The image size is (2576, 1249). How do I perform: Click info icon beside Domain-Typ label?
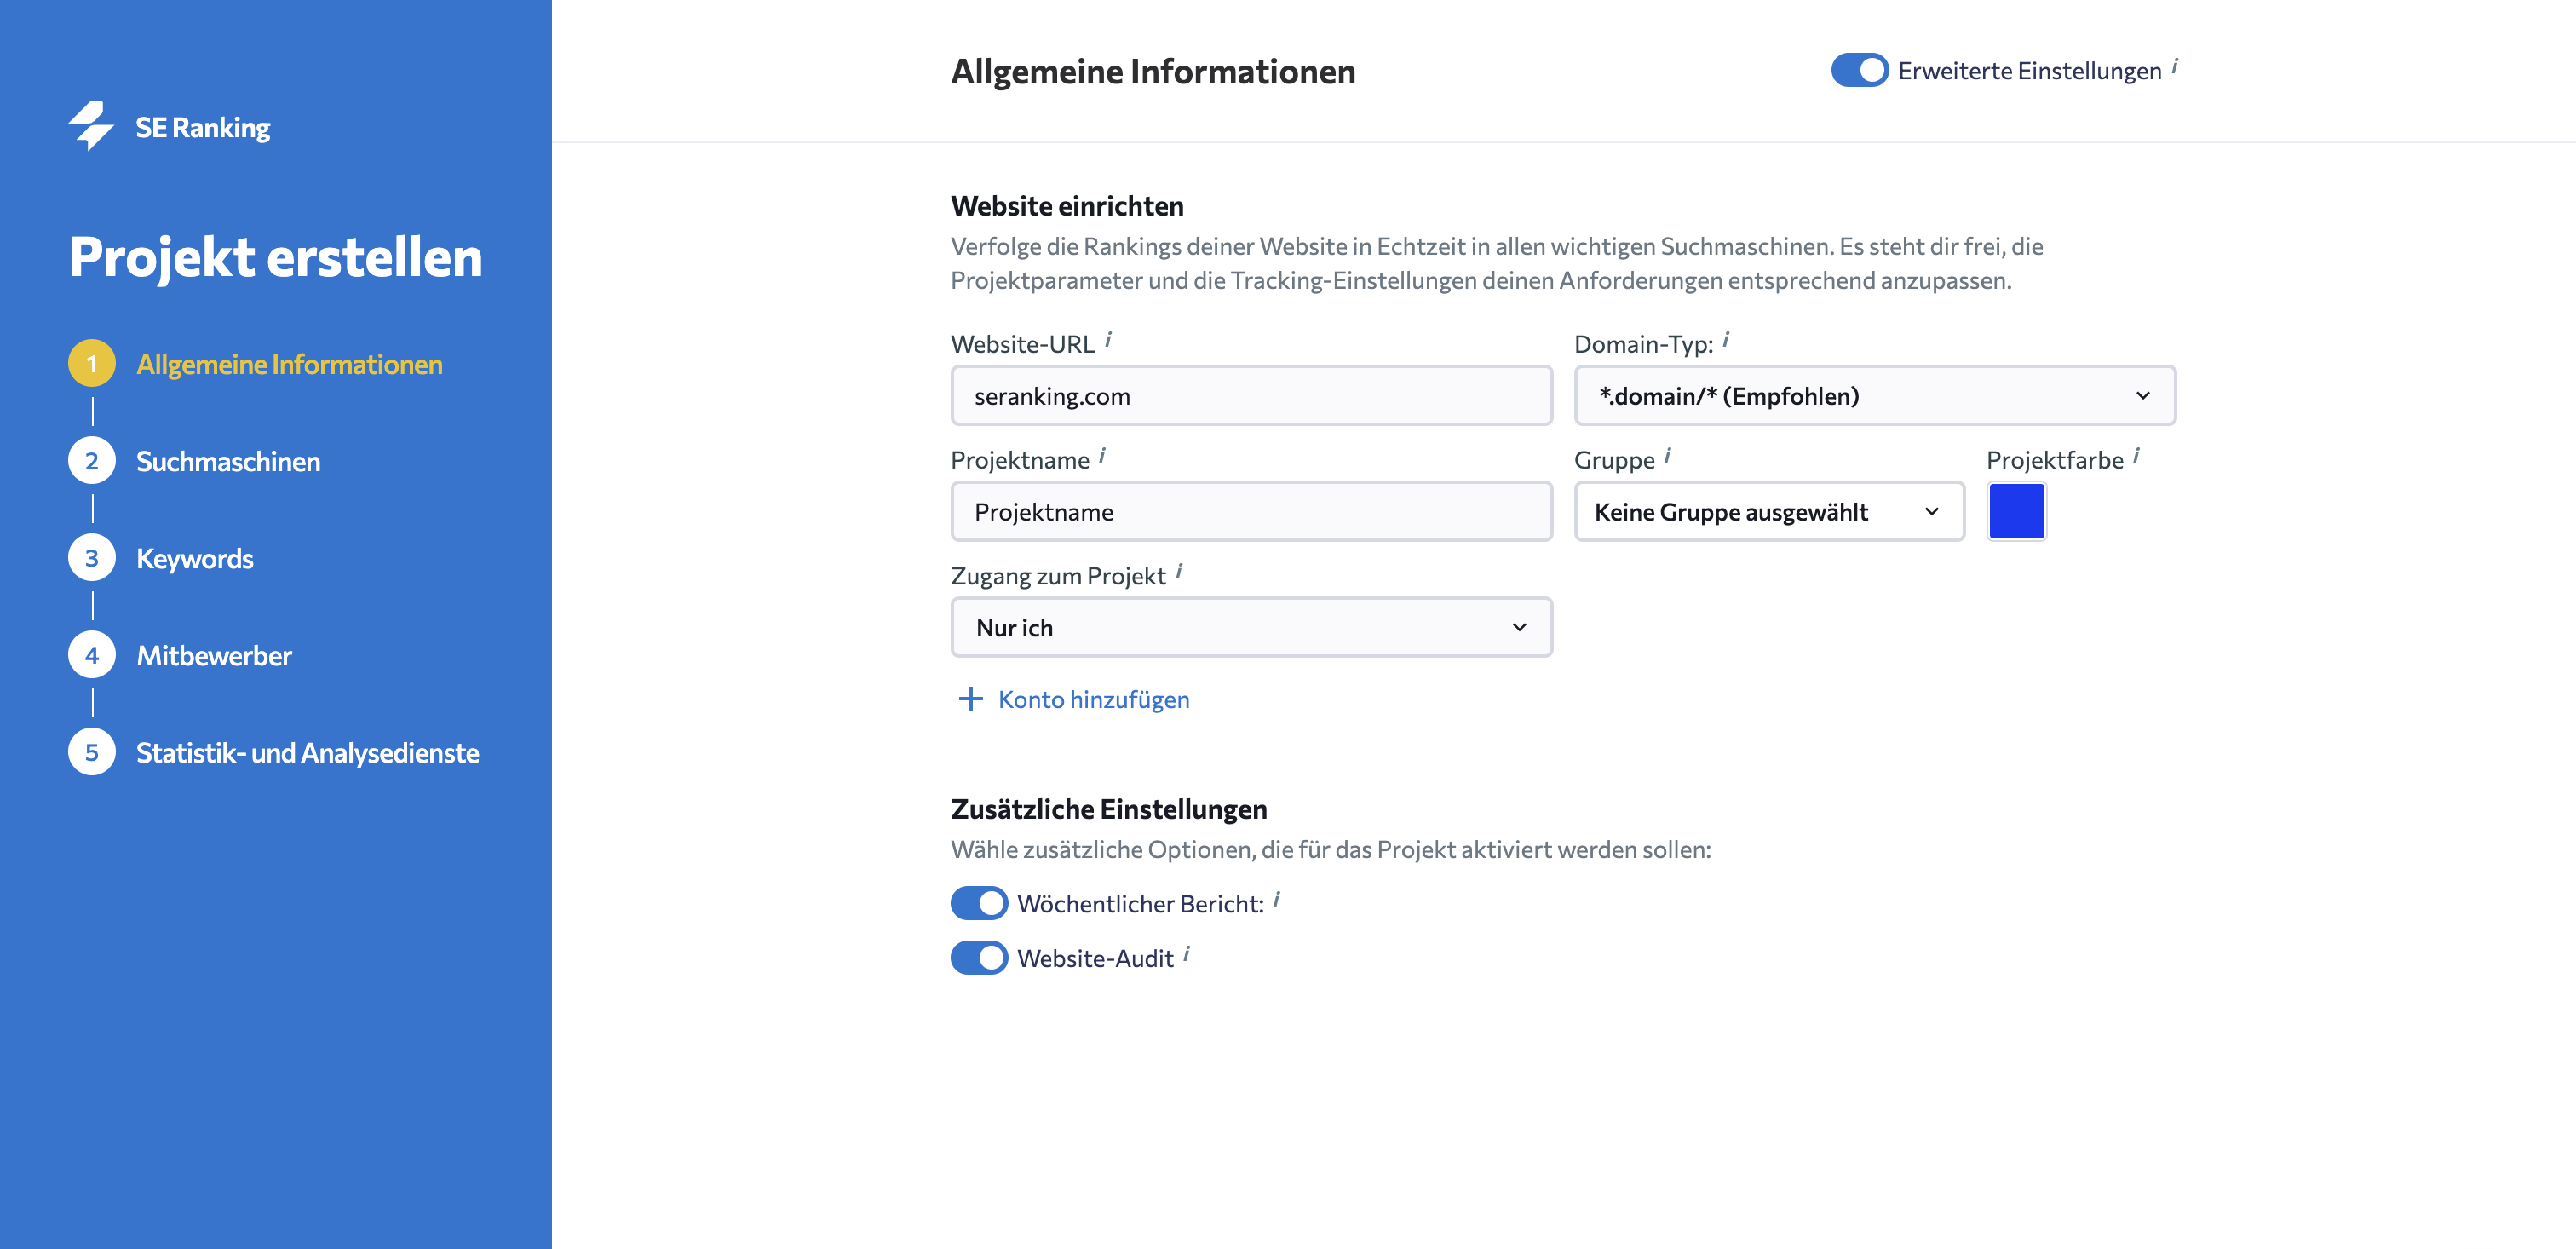(1726, 340)
